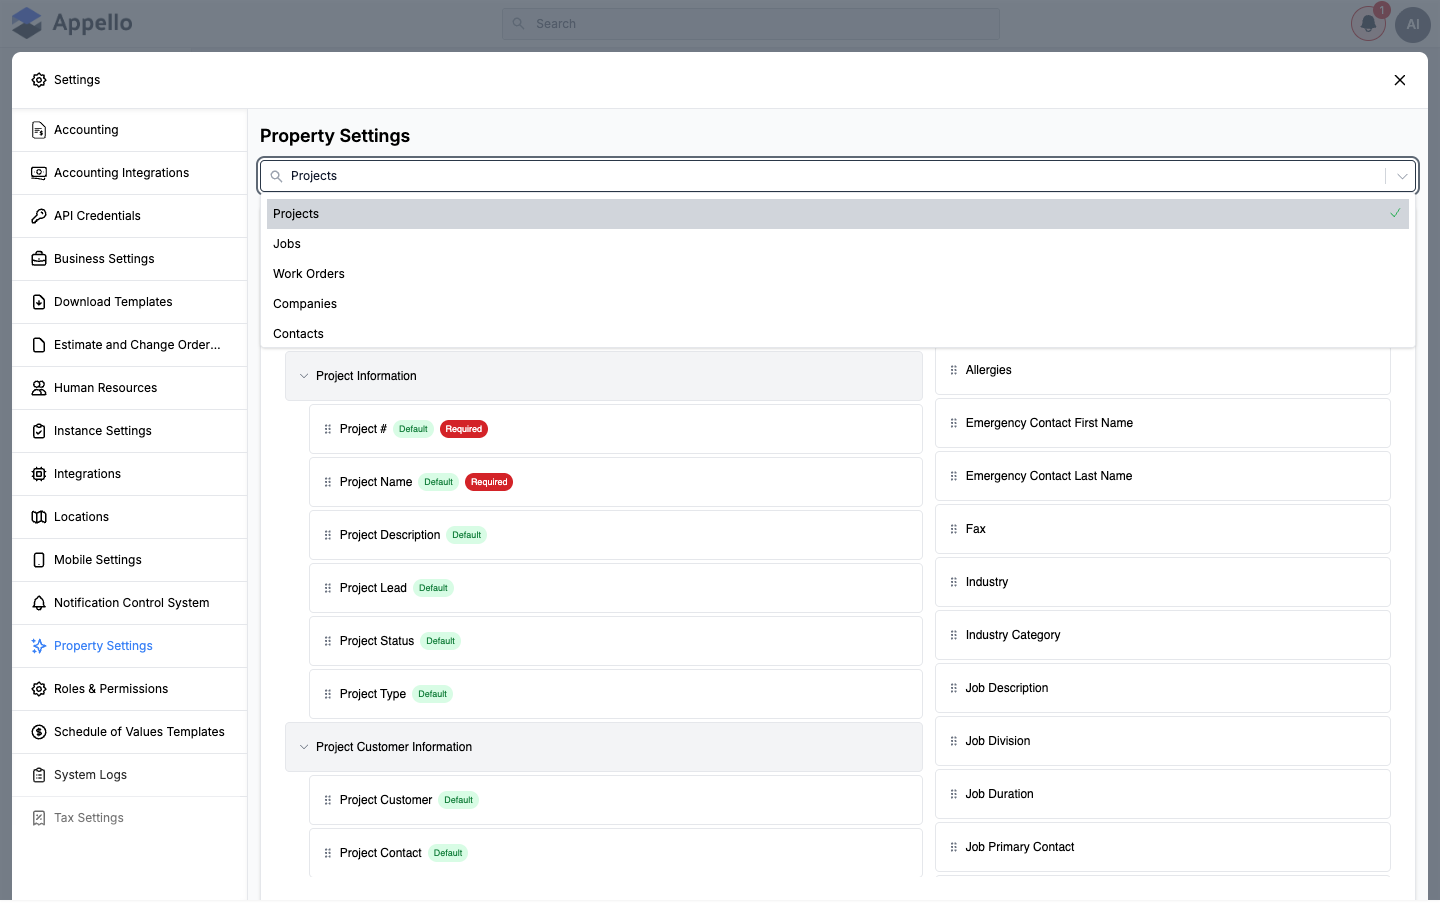Open the AI user avatar menu
The image size is (1440, 918).
click(1413, 24)
